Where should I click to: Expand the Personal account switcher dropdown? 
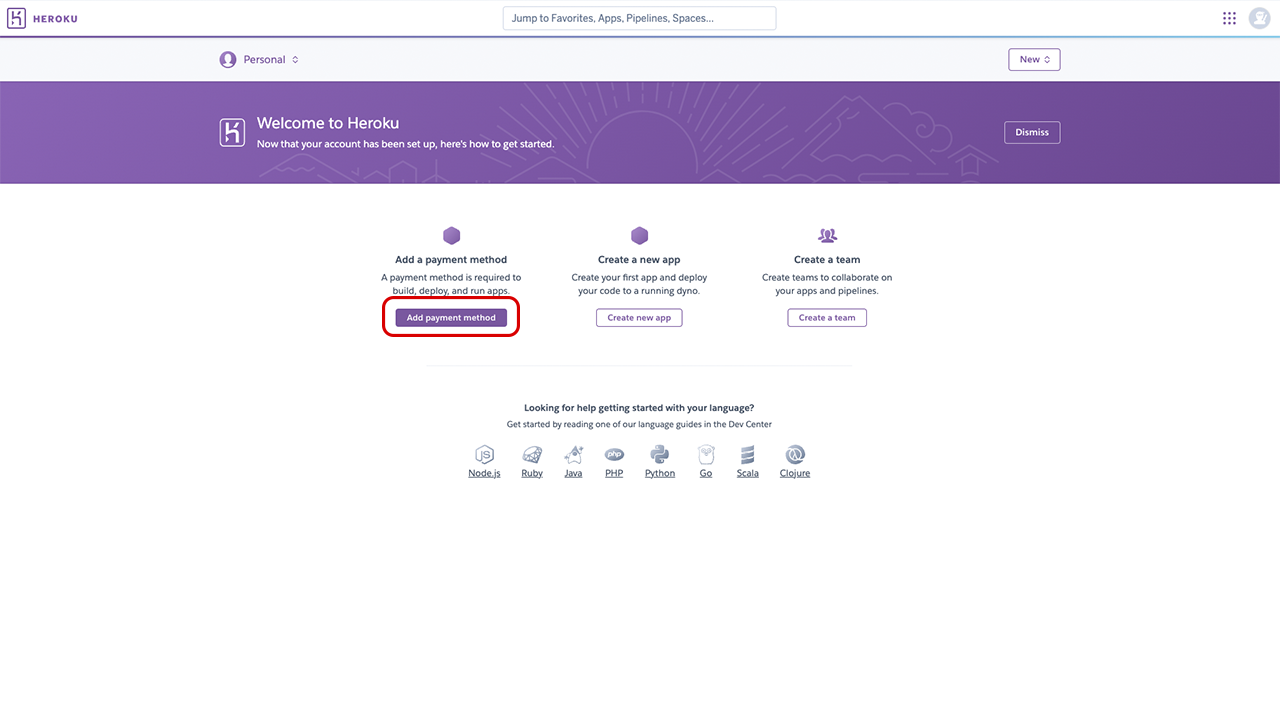pos(260,60)
